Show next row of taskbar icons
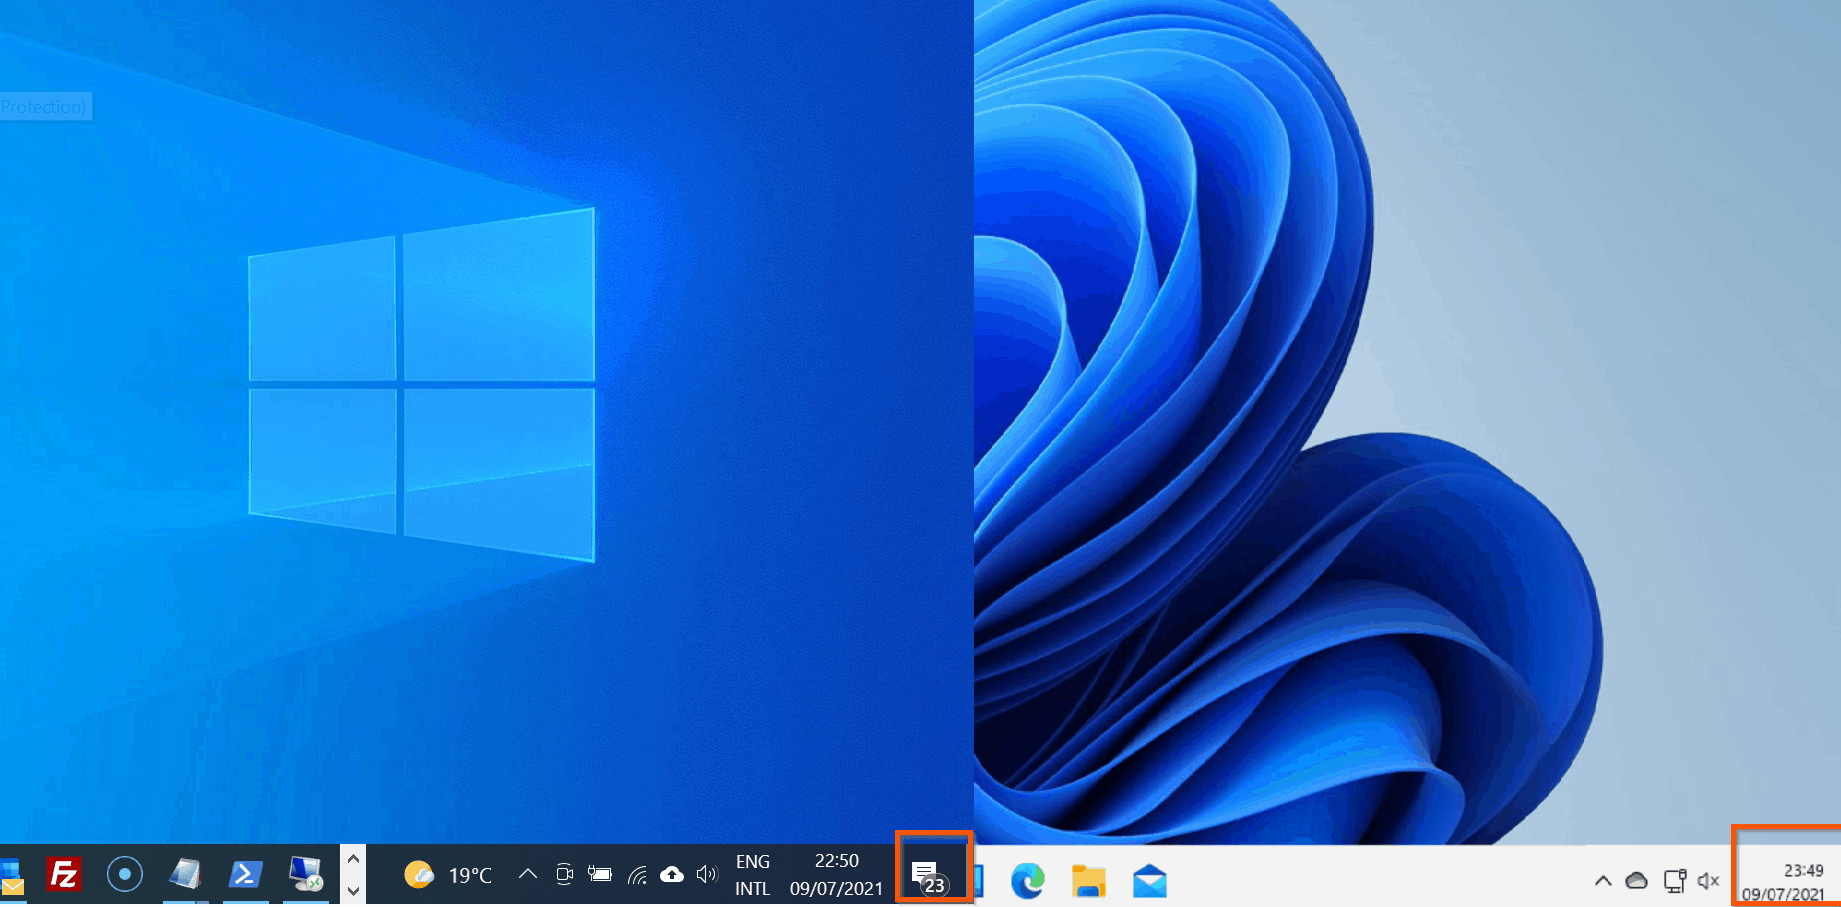The height and width of the screenshot is (907, 1841). pyautogui.click(x=353, y=890)
